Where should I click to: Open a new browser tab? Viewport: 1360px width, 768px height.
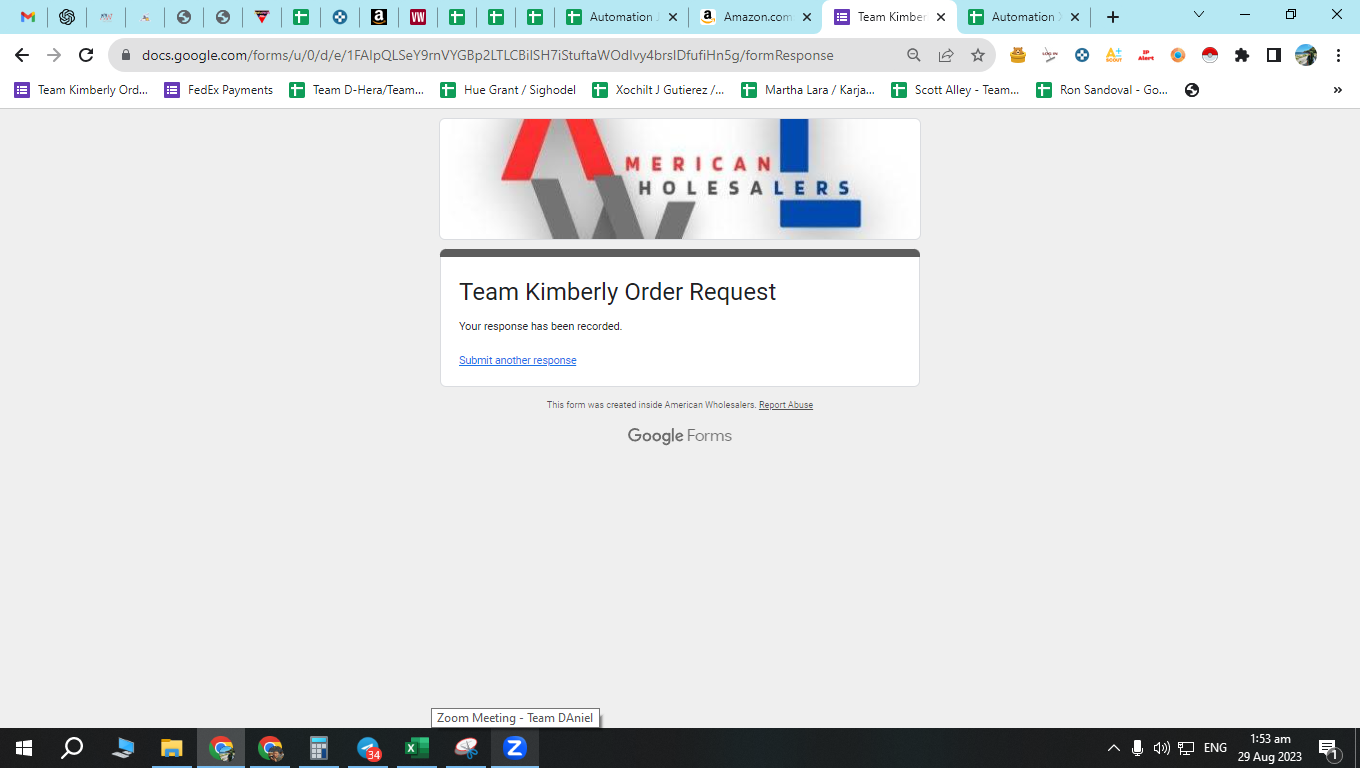pos(1113,17)
